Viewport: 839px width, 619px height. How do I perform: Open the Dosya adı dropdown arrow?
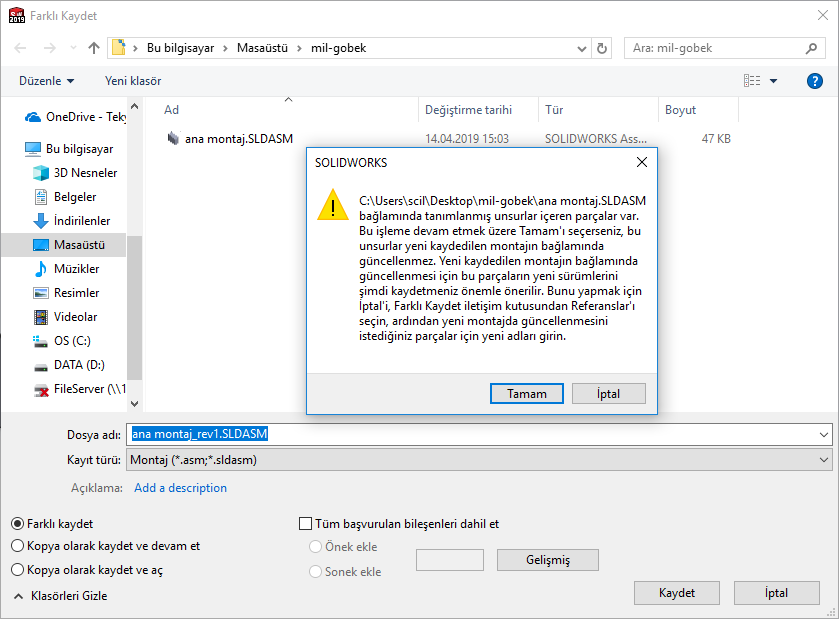pyautogui.click(x=824, y=434)
